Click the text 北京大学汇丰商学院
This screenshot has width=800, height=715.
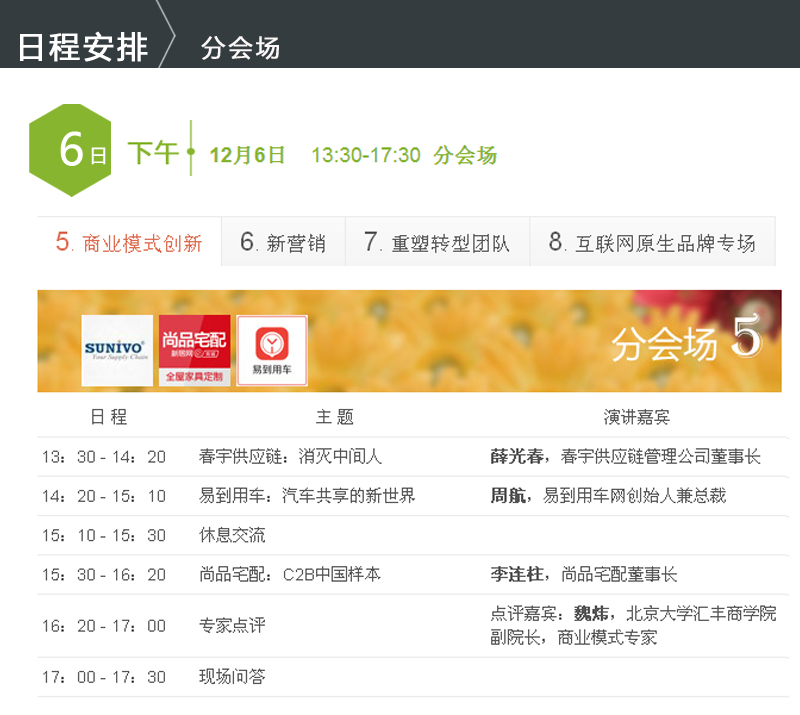[x=701, y=613]
